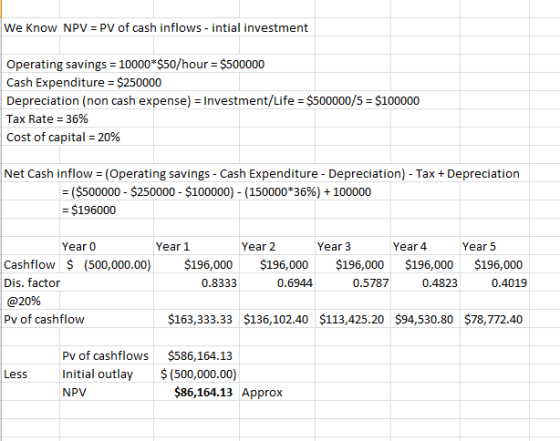
Task: Click the Depreciation (non cash expense) row
Action: coord(213,101)
